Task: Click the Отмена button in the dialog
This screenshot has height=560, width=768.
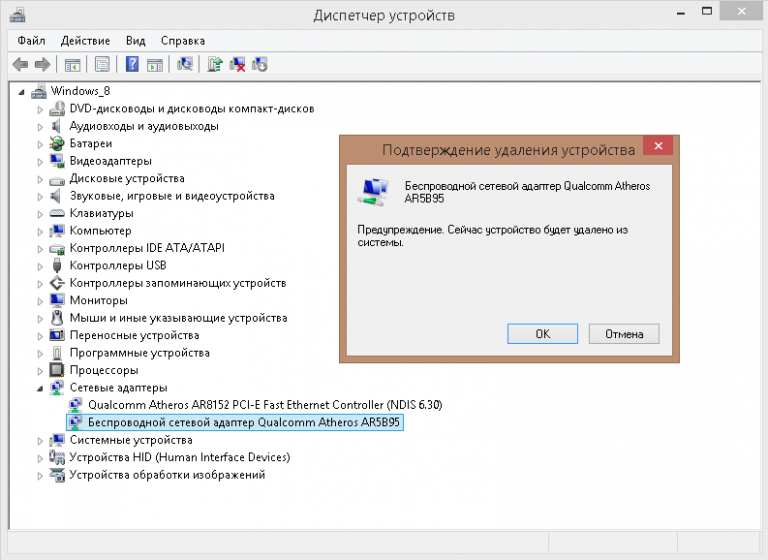Action: click(x=623, y=334)
